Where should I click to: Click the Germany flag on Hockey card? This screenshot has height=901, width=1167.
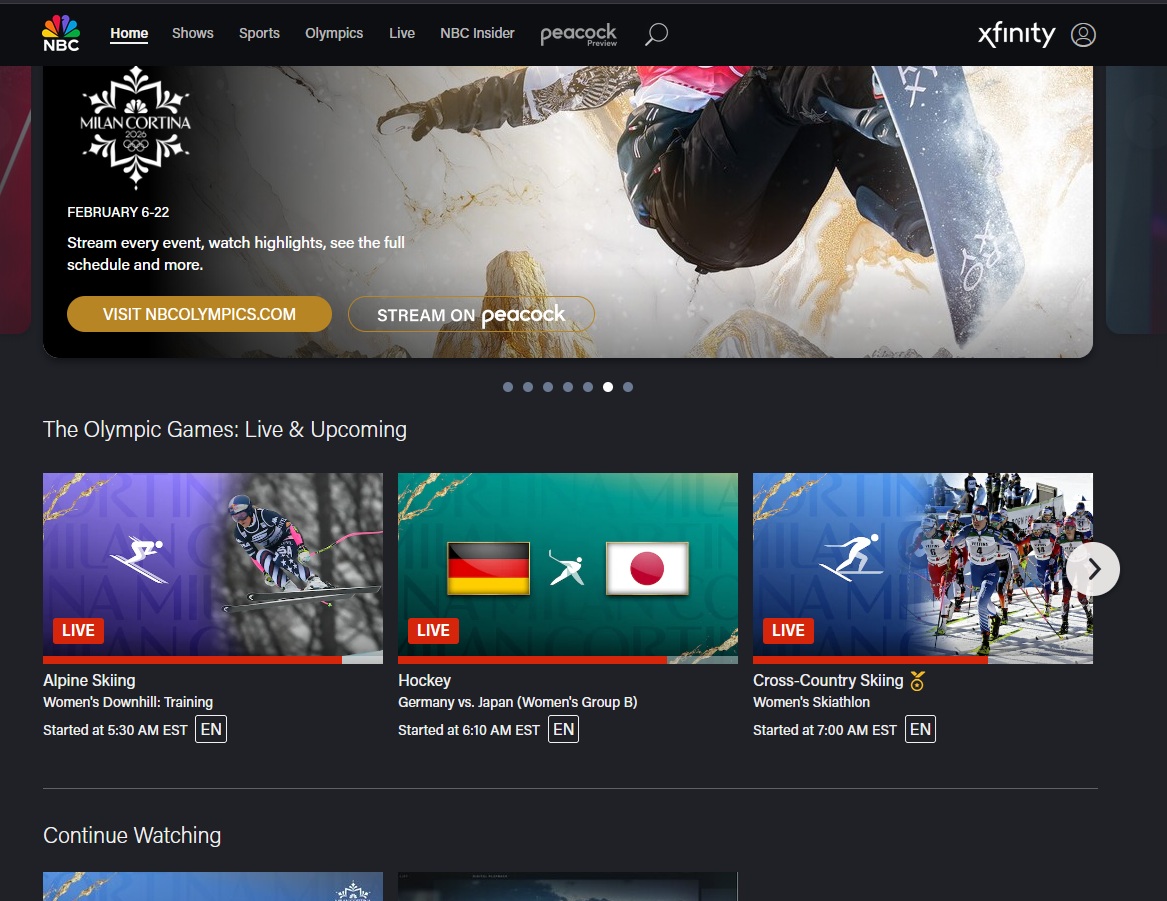488,568
